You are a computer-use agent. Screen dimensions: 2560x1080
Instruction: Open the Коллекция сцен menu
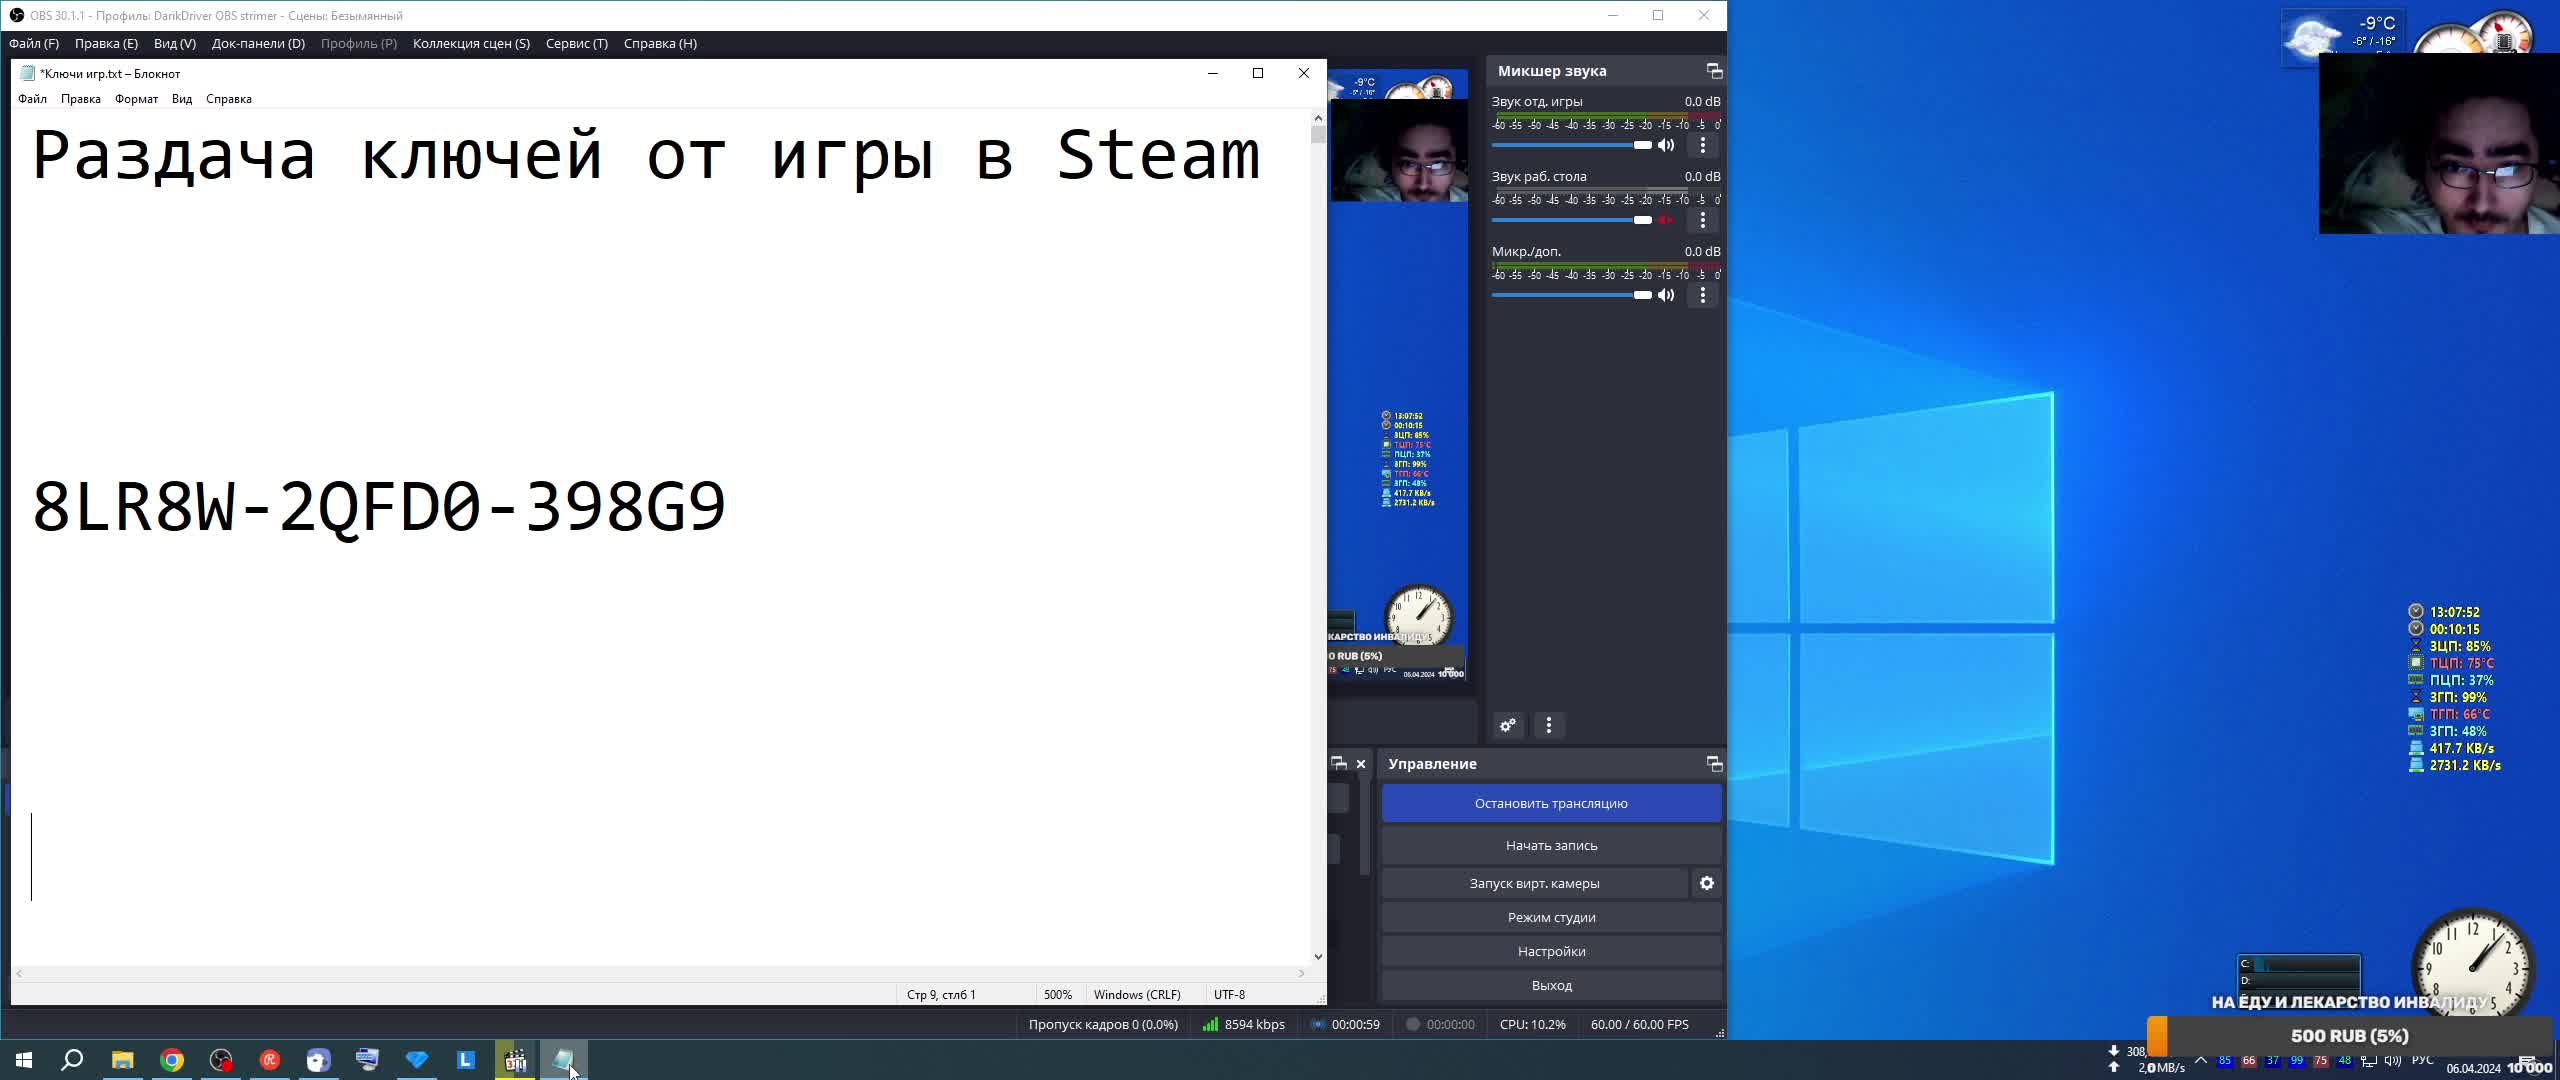[471, 43]
